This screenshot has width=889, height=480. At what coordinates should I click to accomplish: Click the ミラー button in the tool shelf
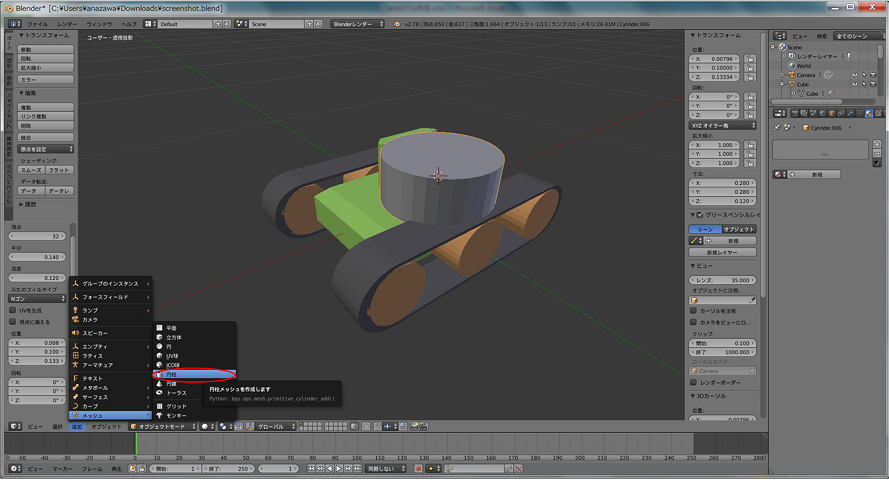click(x=46, y=78)
